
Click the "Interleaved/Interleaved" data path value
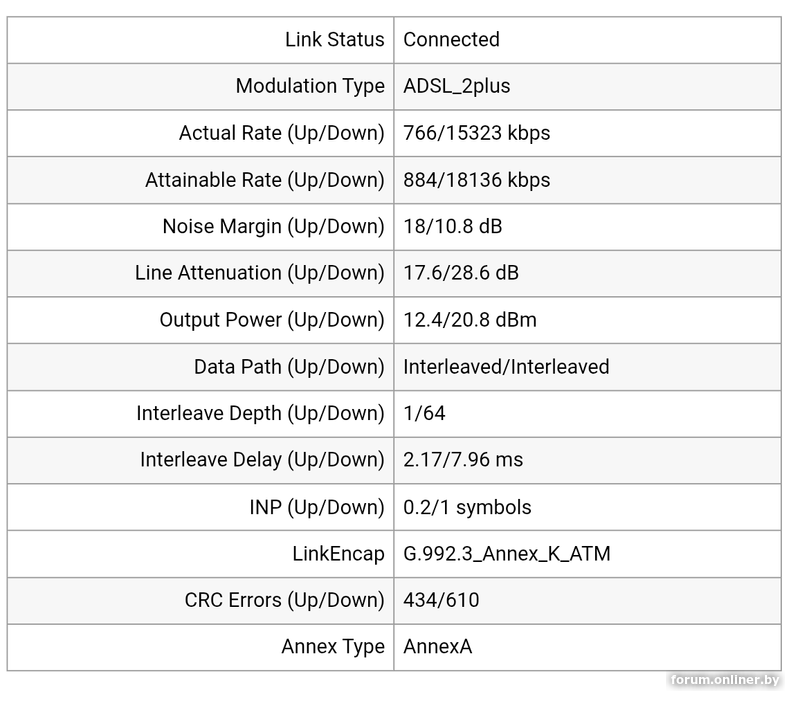pyautogui.click(x=506, y=367)
